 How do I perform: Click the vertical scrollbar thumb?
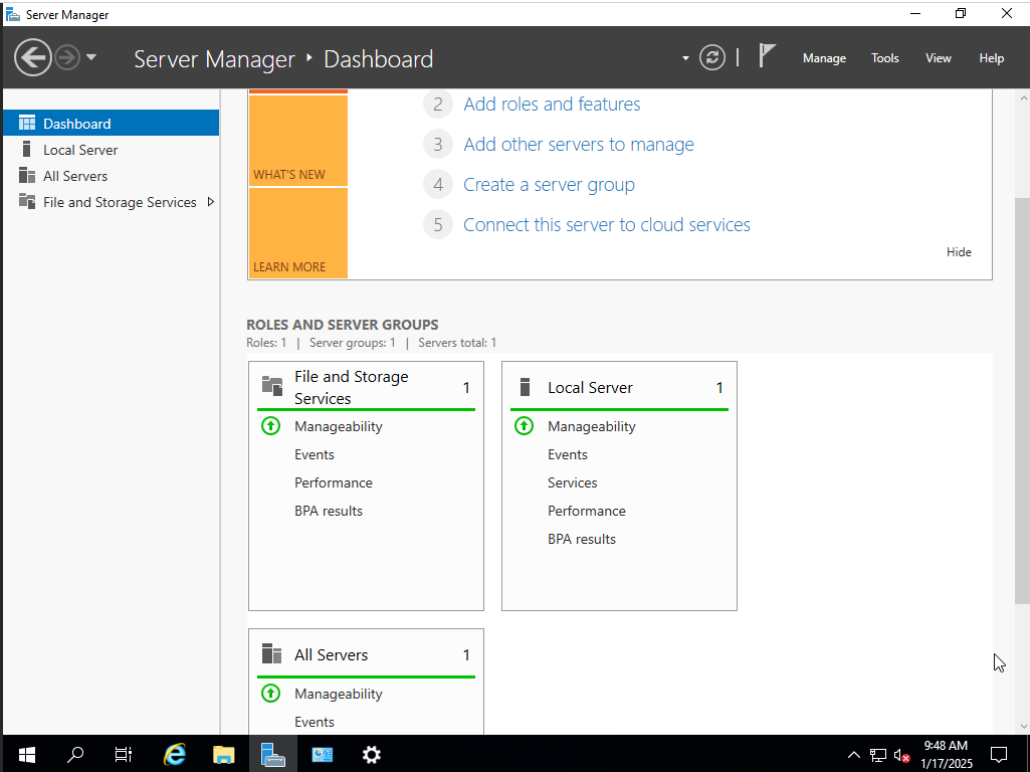[x=1022, y=401]
